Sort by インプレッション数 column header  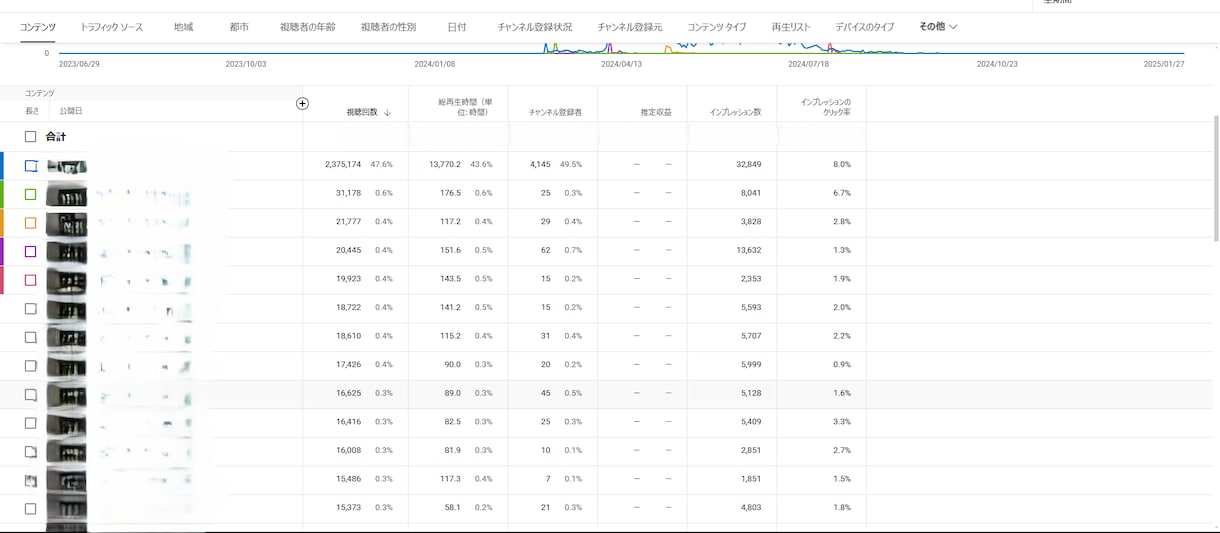pos(736,112)
